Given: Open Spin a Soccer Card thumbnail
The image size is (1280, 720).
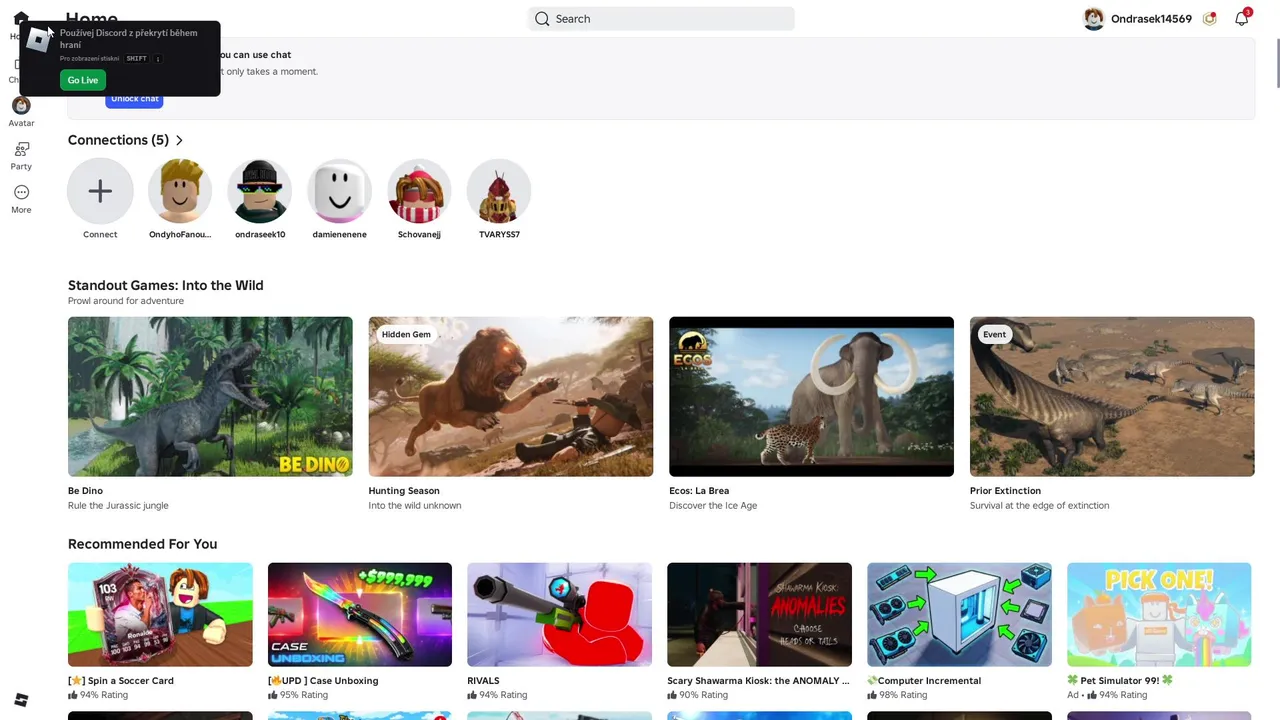Looking at the screenshot, I should pyautogui.click(x=160, y=615).
